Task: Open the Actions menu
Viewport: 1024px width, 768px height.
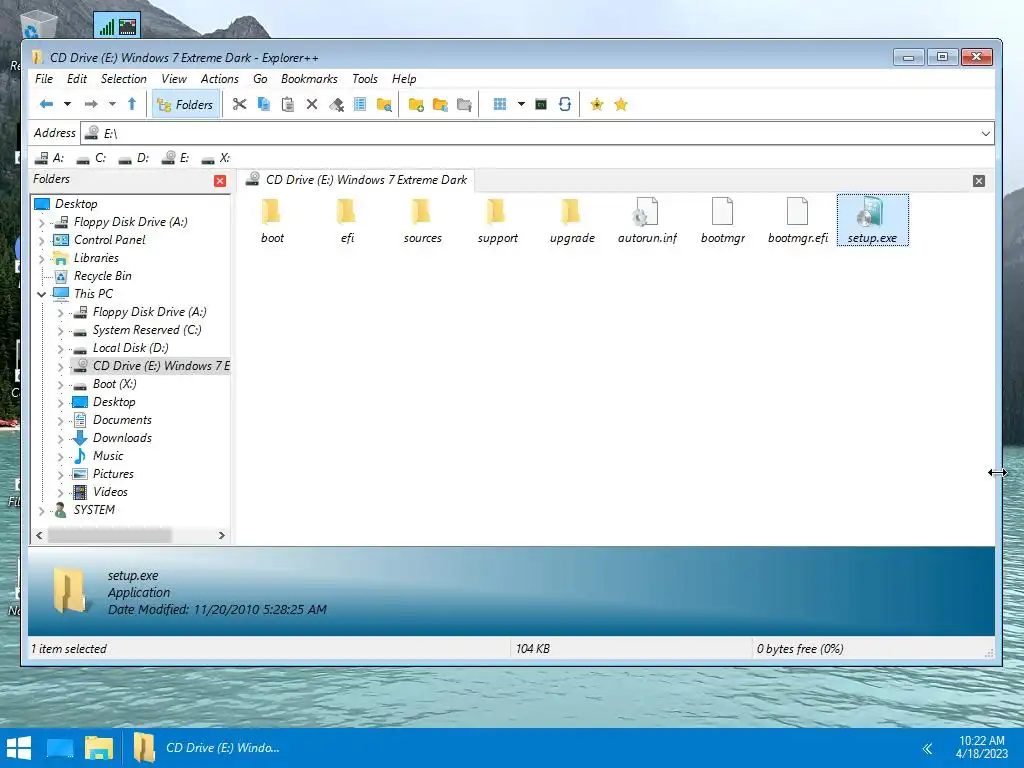Action: pos(219,78)
